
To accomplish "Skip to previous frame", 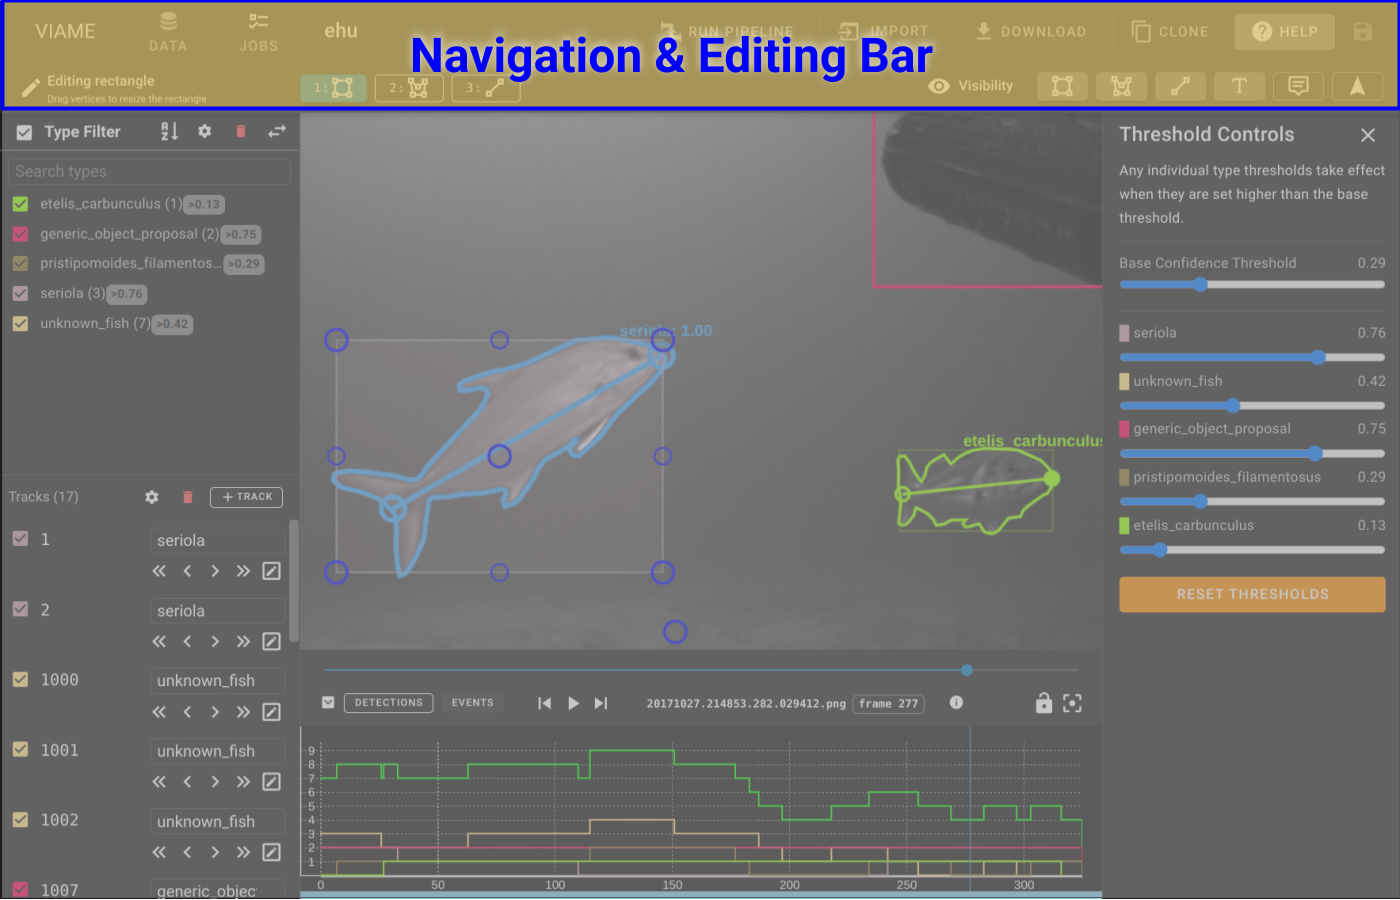I will tap(545, 703).
